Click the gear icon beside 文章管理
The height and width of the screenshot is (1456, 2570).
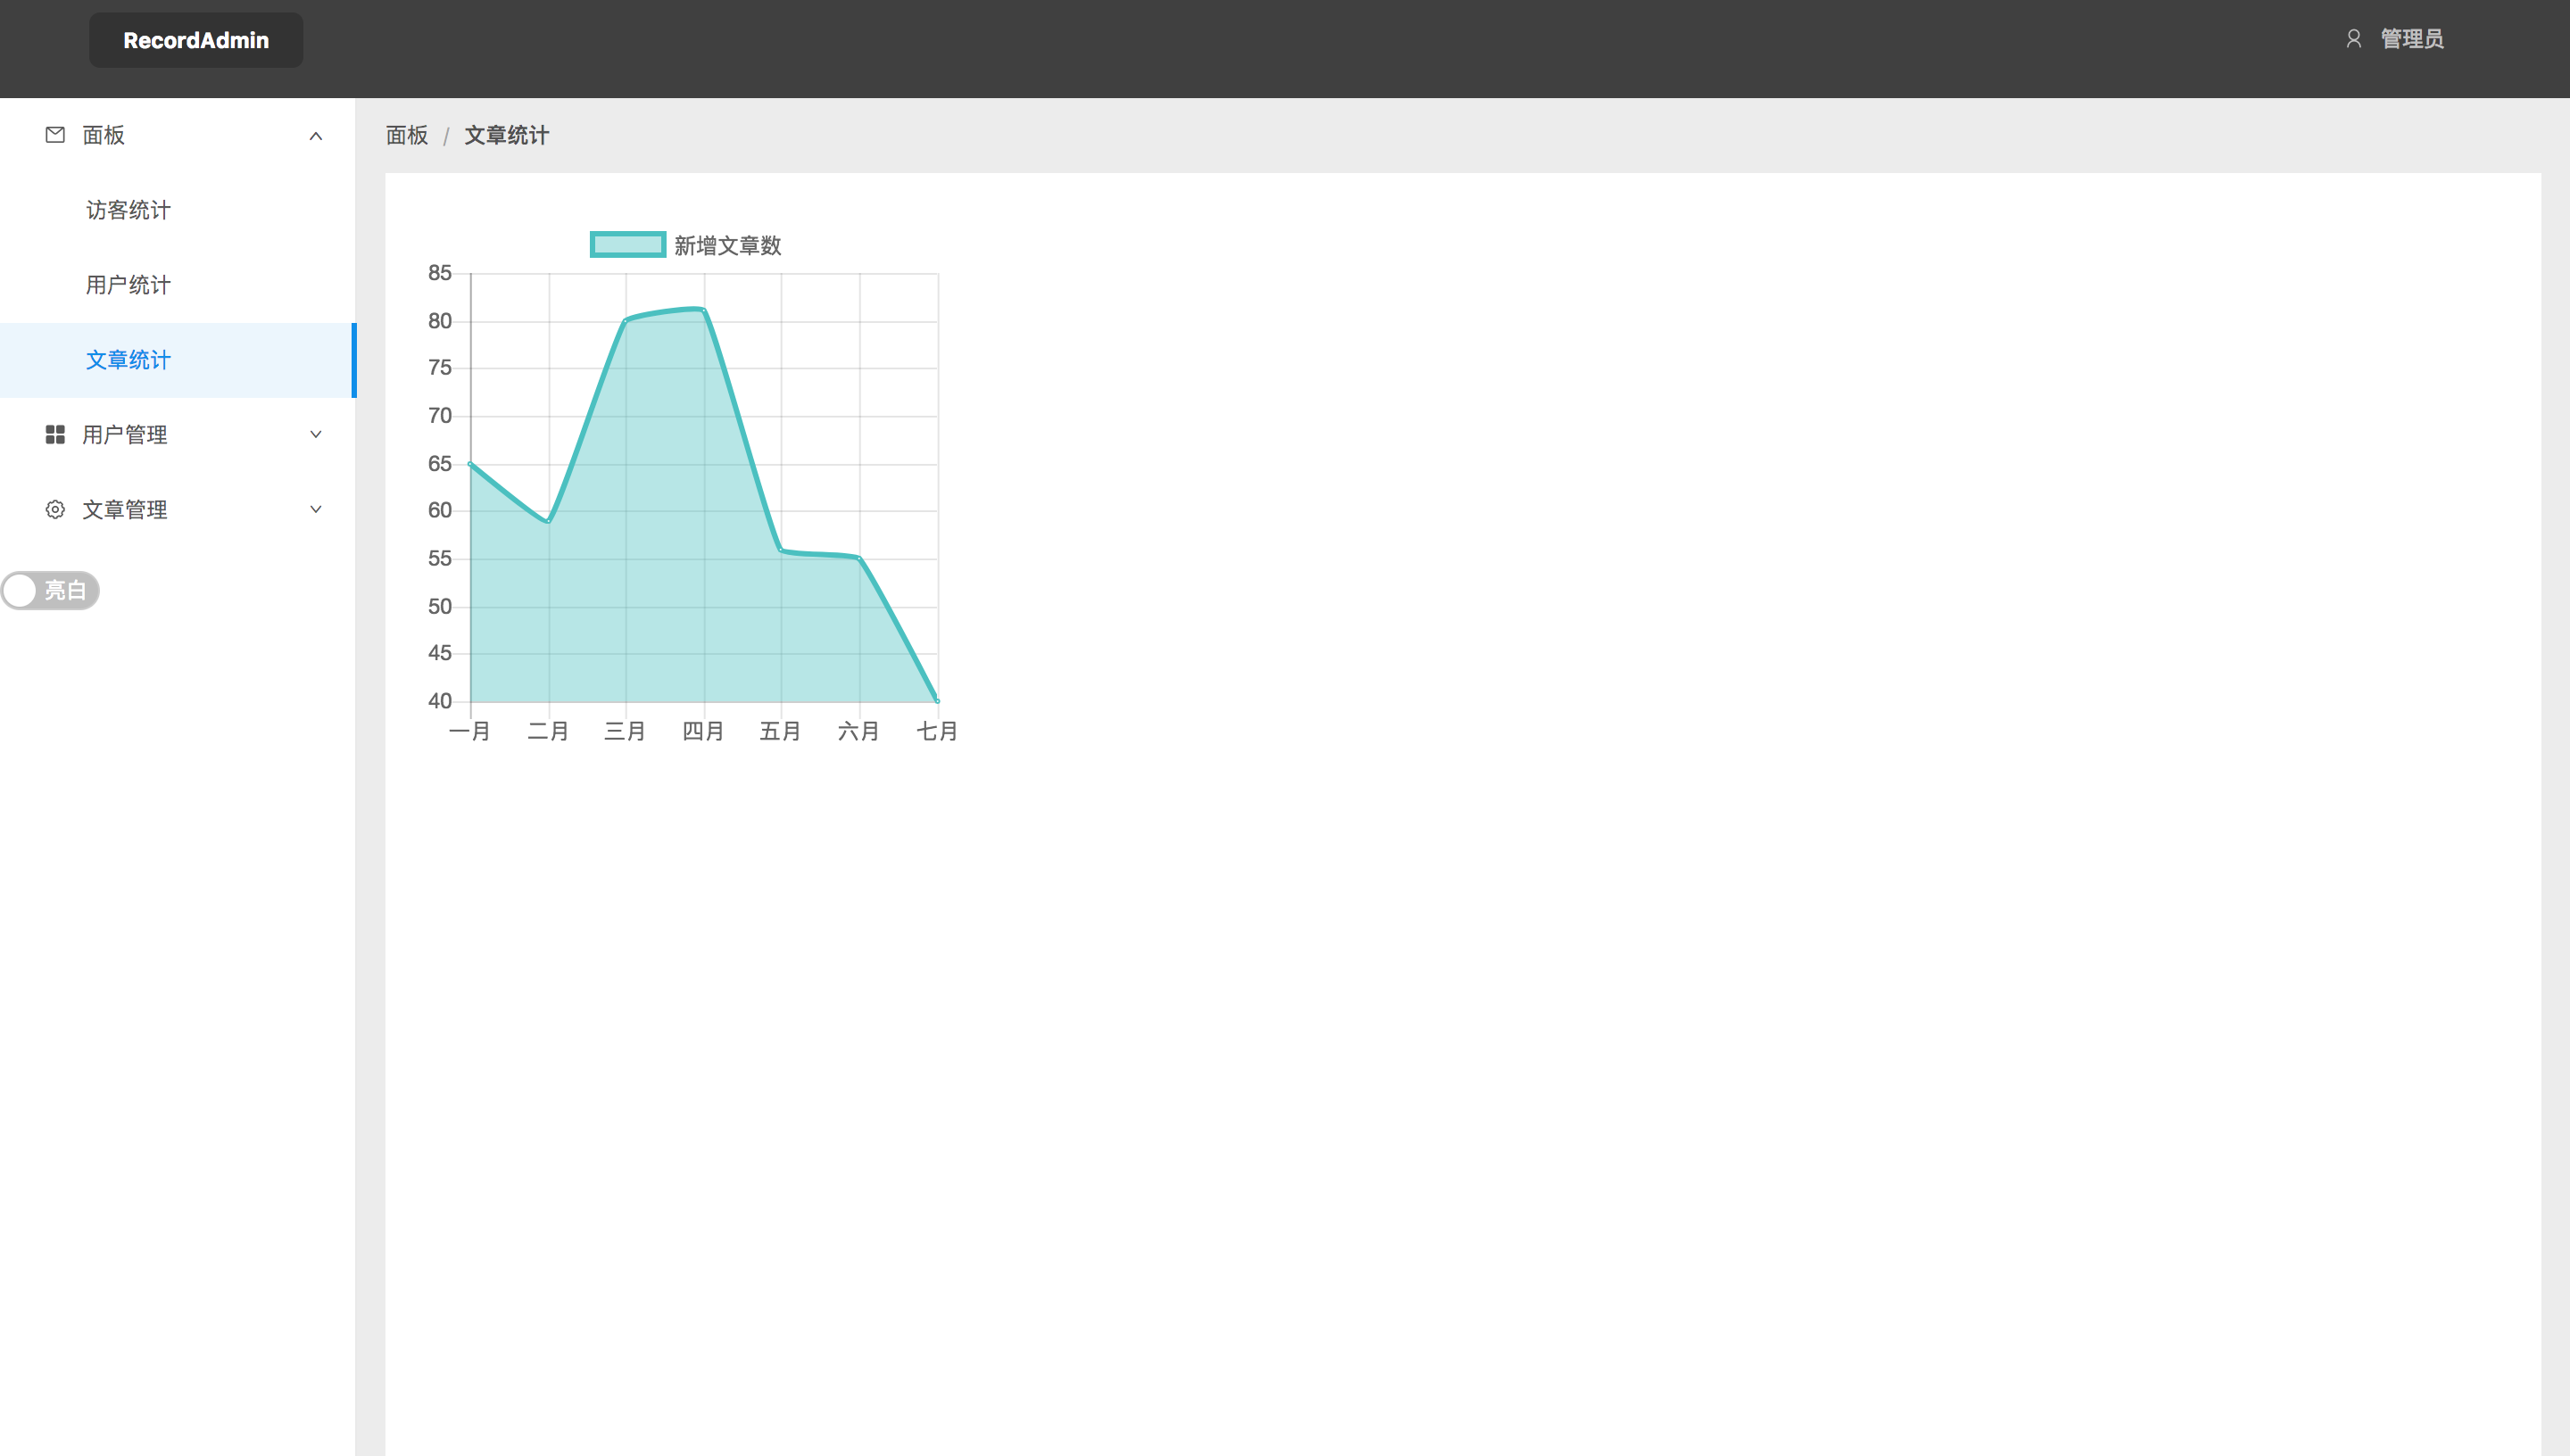click(55, 509)
